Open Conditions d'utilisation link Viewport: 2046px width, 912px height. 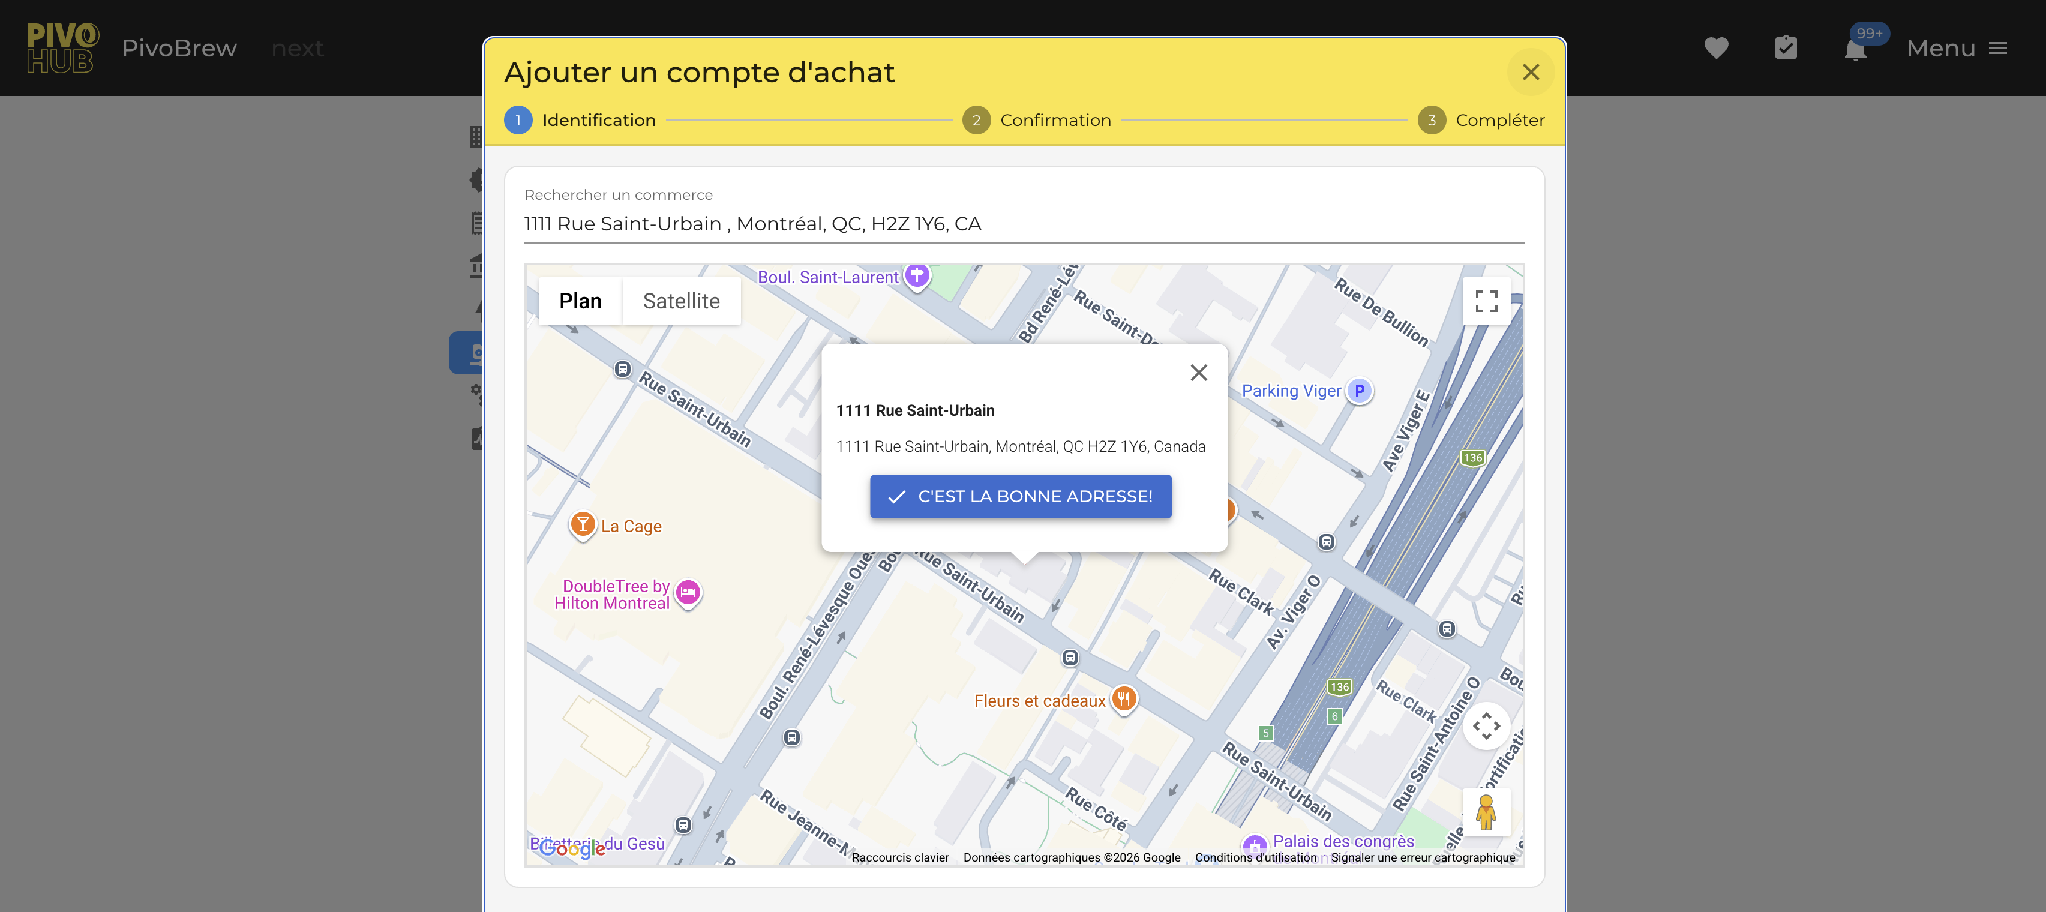tap(1255, 858)
